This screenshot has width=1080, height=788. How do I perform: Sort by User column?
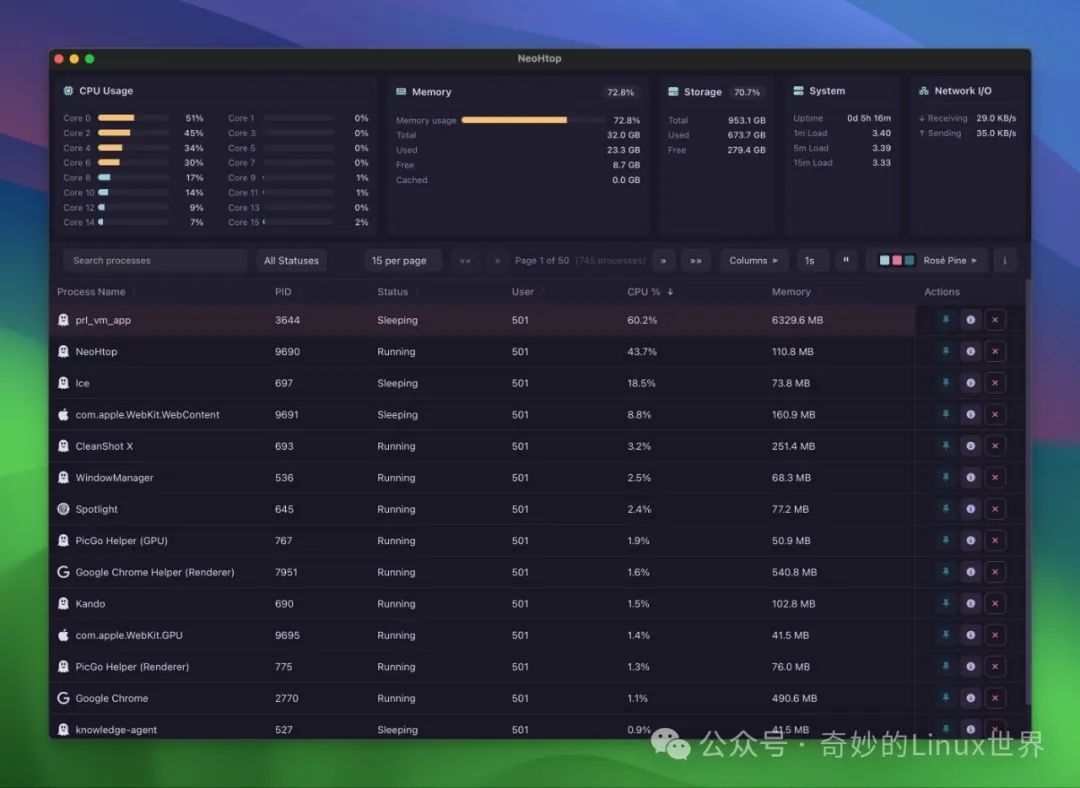[523, 292]
